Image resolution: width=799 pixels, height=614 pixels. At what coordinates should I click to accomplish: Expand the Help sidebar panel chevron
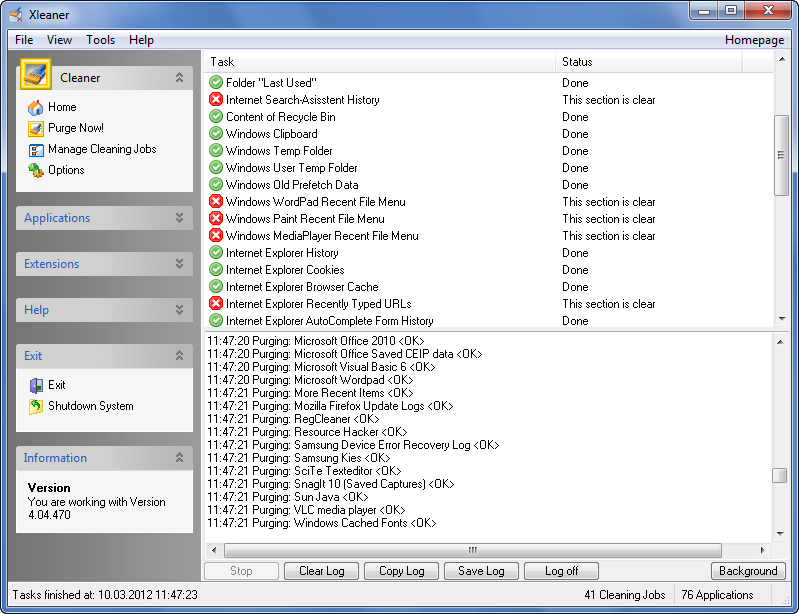[x=179, y=310]
